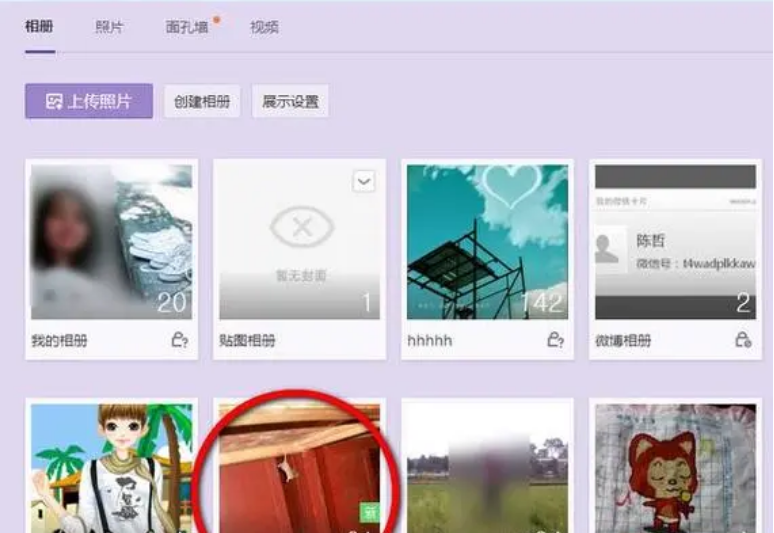Switch to the 相册 tab
Screen dimensions: 774x533
40,28
